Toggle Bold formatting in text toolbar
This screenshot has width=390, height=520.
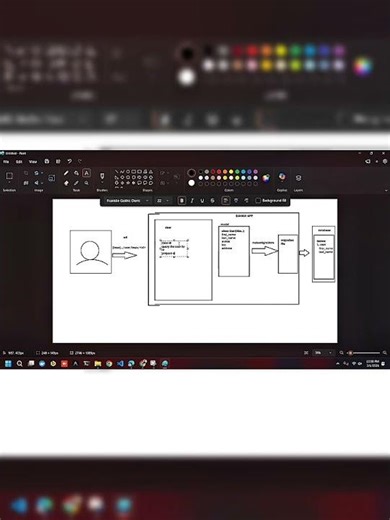182,201
